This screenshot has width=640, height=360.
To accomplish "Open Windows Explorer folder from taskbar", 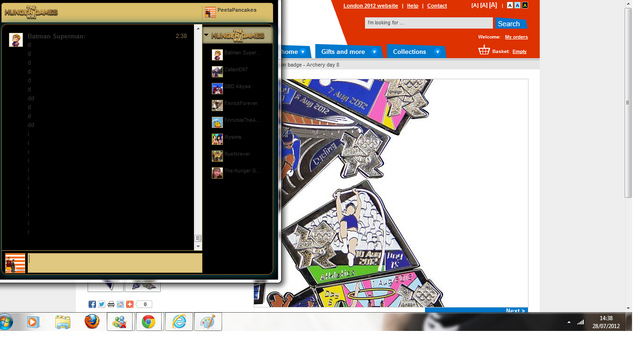I will (62, 322).
